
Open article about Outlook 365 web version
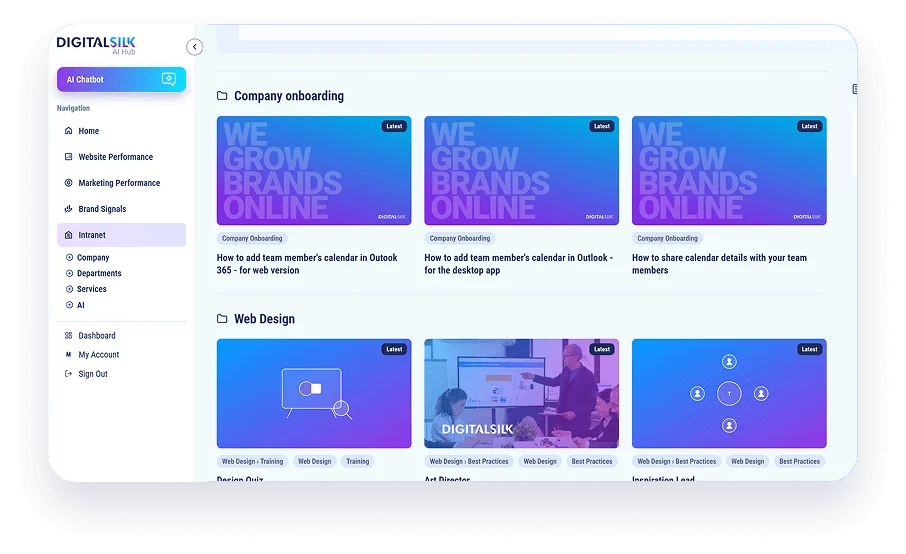tap(307, 264)
